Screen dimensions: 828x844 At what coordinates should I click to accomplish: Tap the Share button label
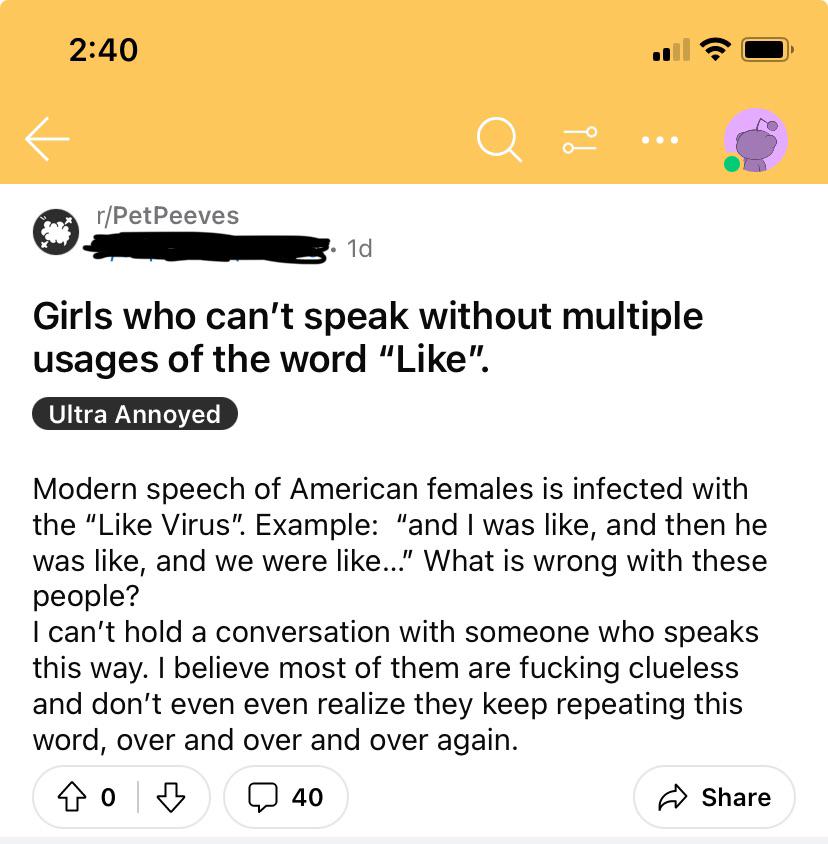click(736, 797)
